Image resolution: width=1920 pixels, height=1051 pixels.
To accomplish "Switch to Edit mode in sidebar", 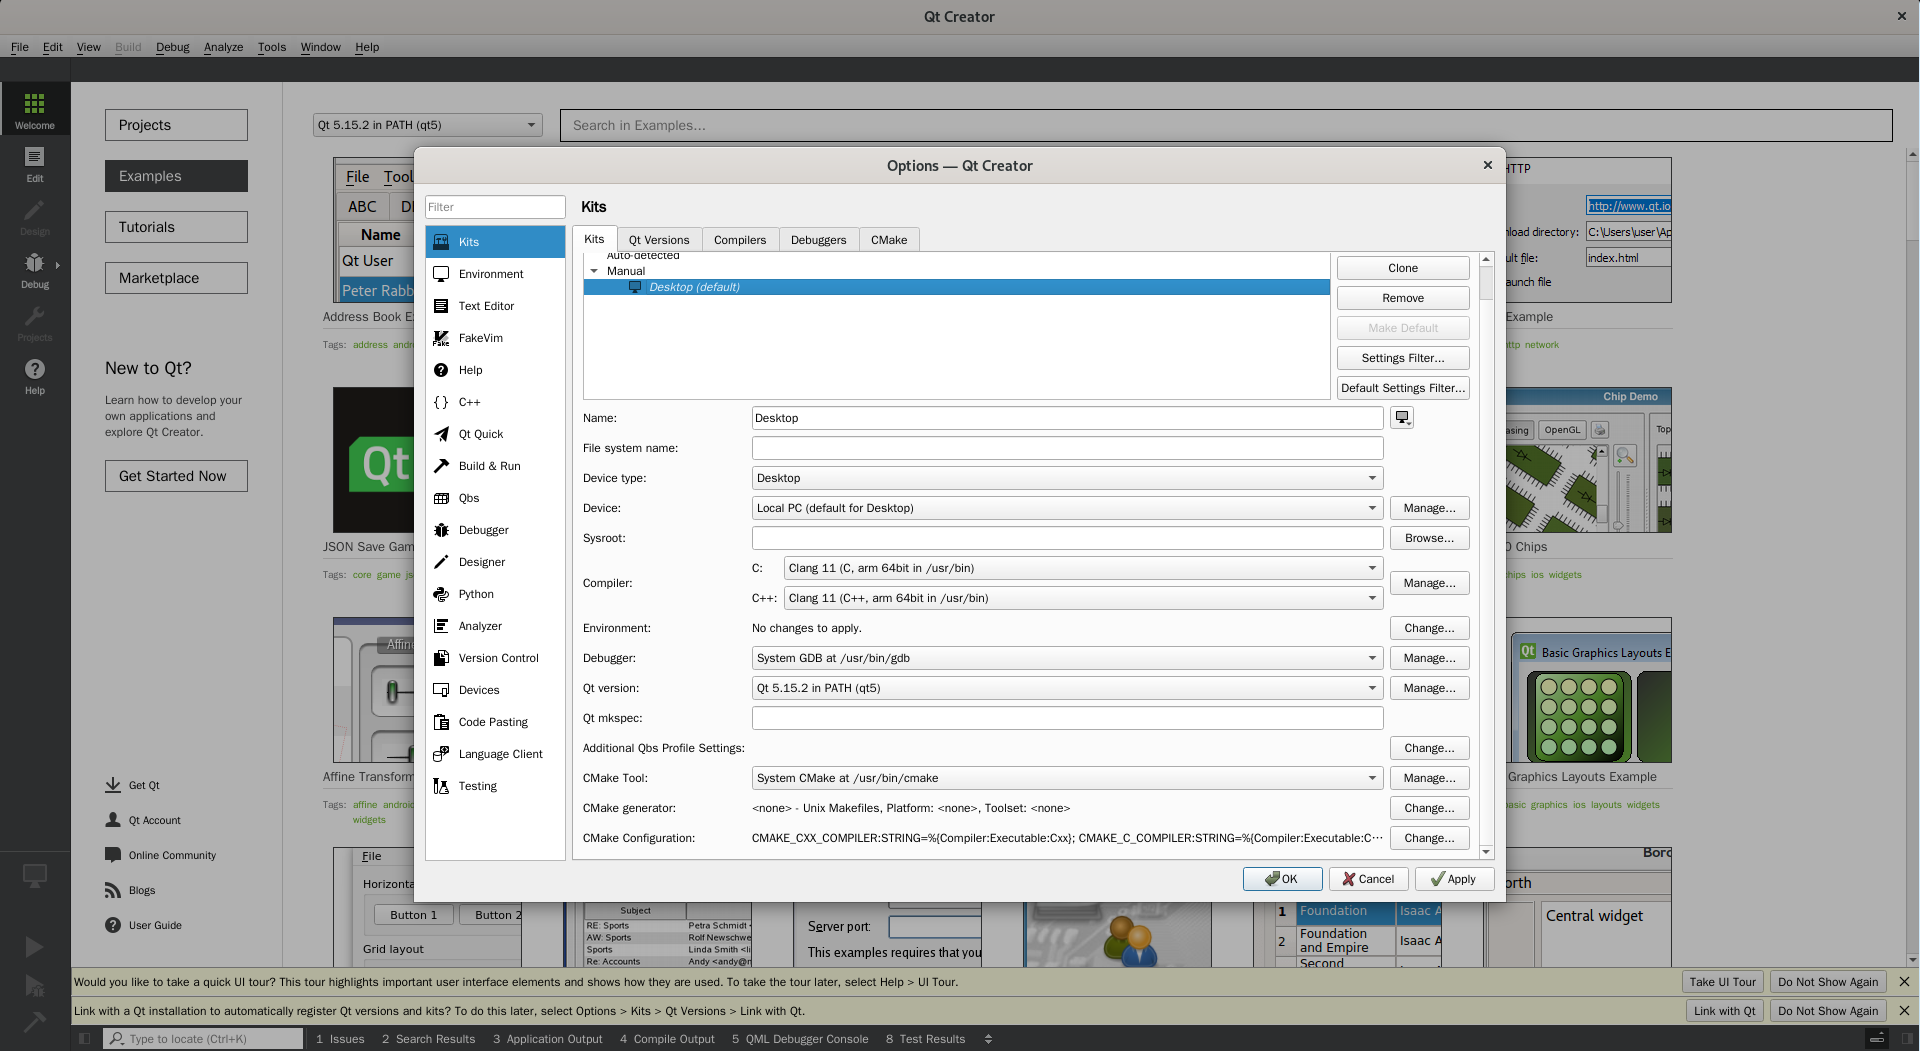I will (x=35, y=163).
